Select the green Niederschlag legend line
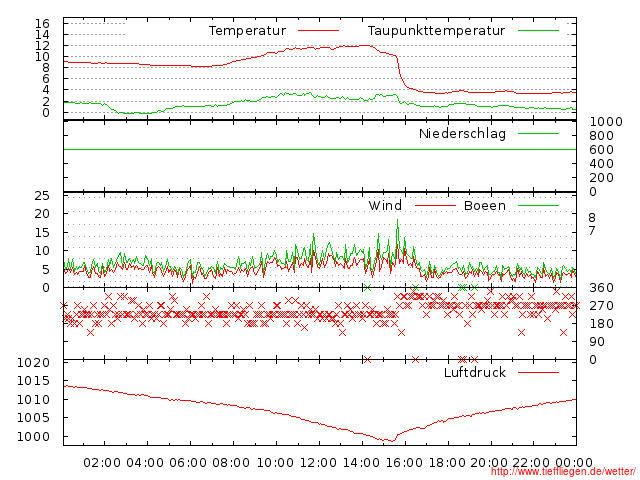The height and width of the screenshot is (480, 640). click(x=538, y=133)
